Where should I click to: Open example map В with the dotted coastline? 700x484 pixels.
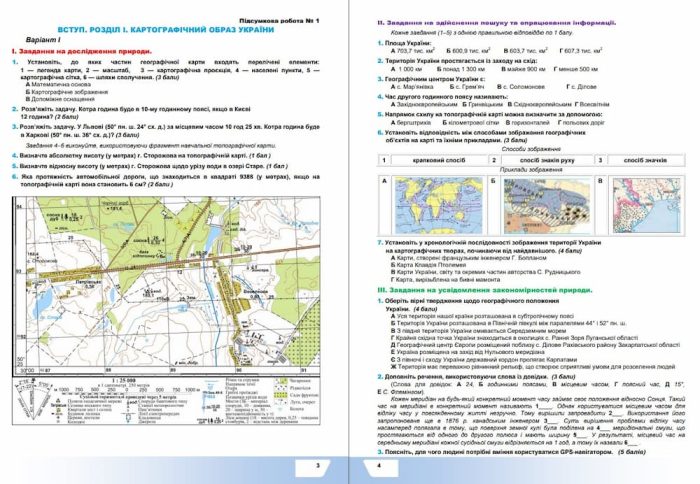pos(647,205)
